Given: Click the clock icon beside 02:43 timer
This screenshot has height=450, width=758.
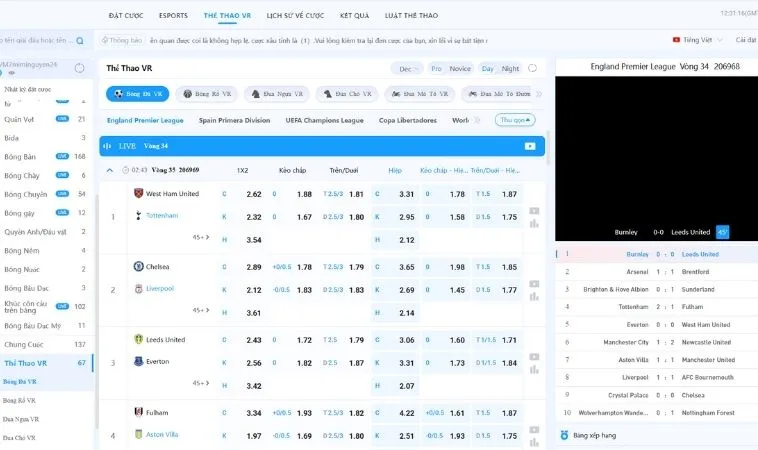Looking at the screenshot, I should pyautogui.click(x=126, y=170).
